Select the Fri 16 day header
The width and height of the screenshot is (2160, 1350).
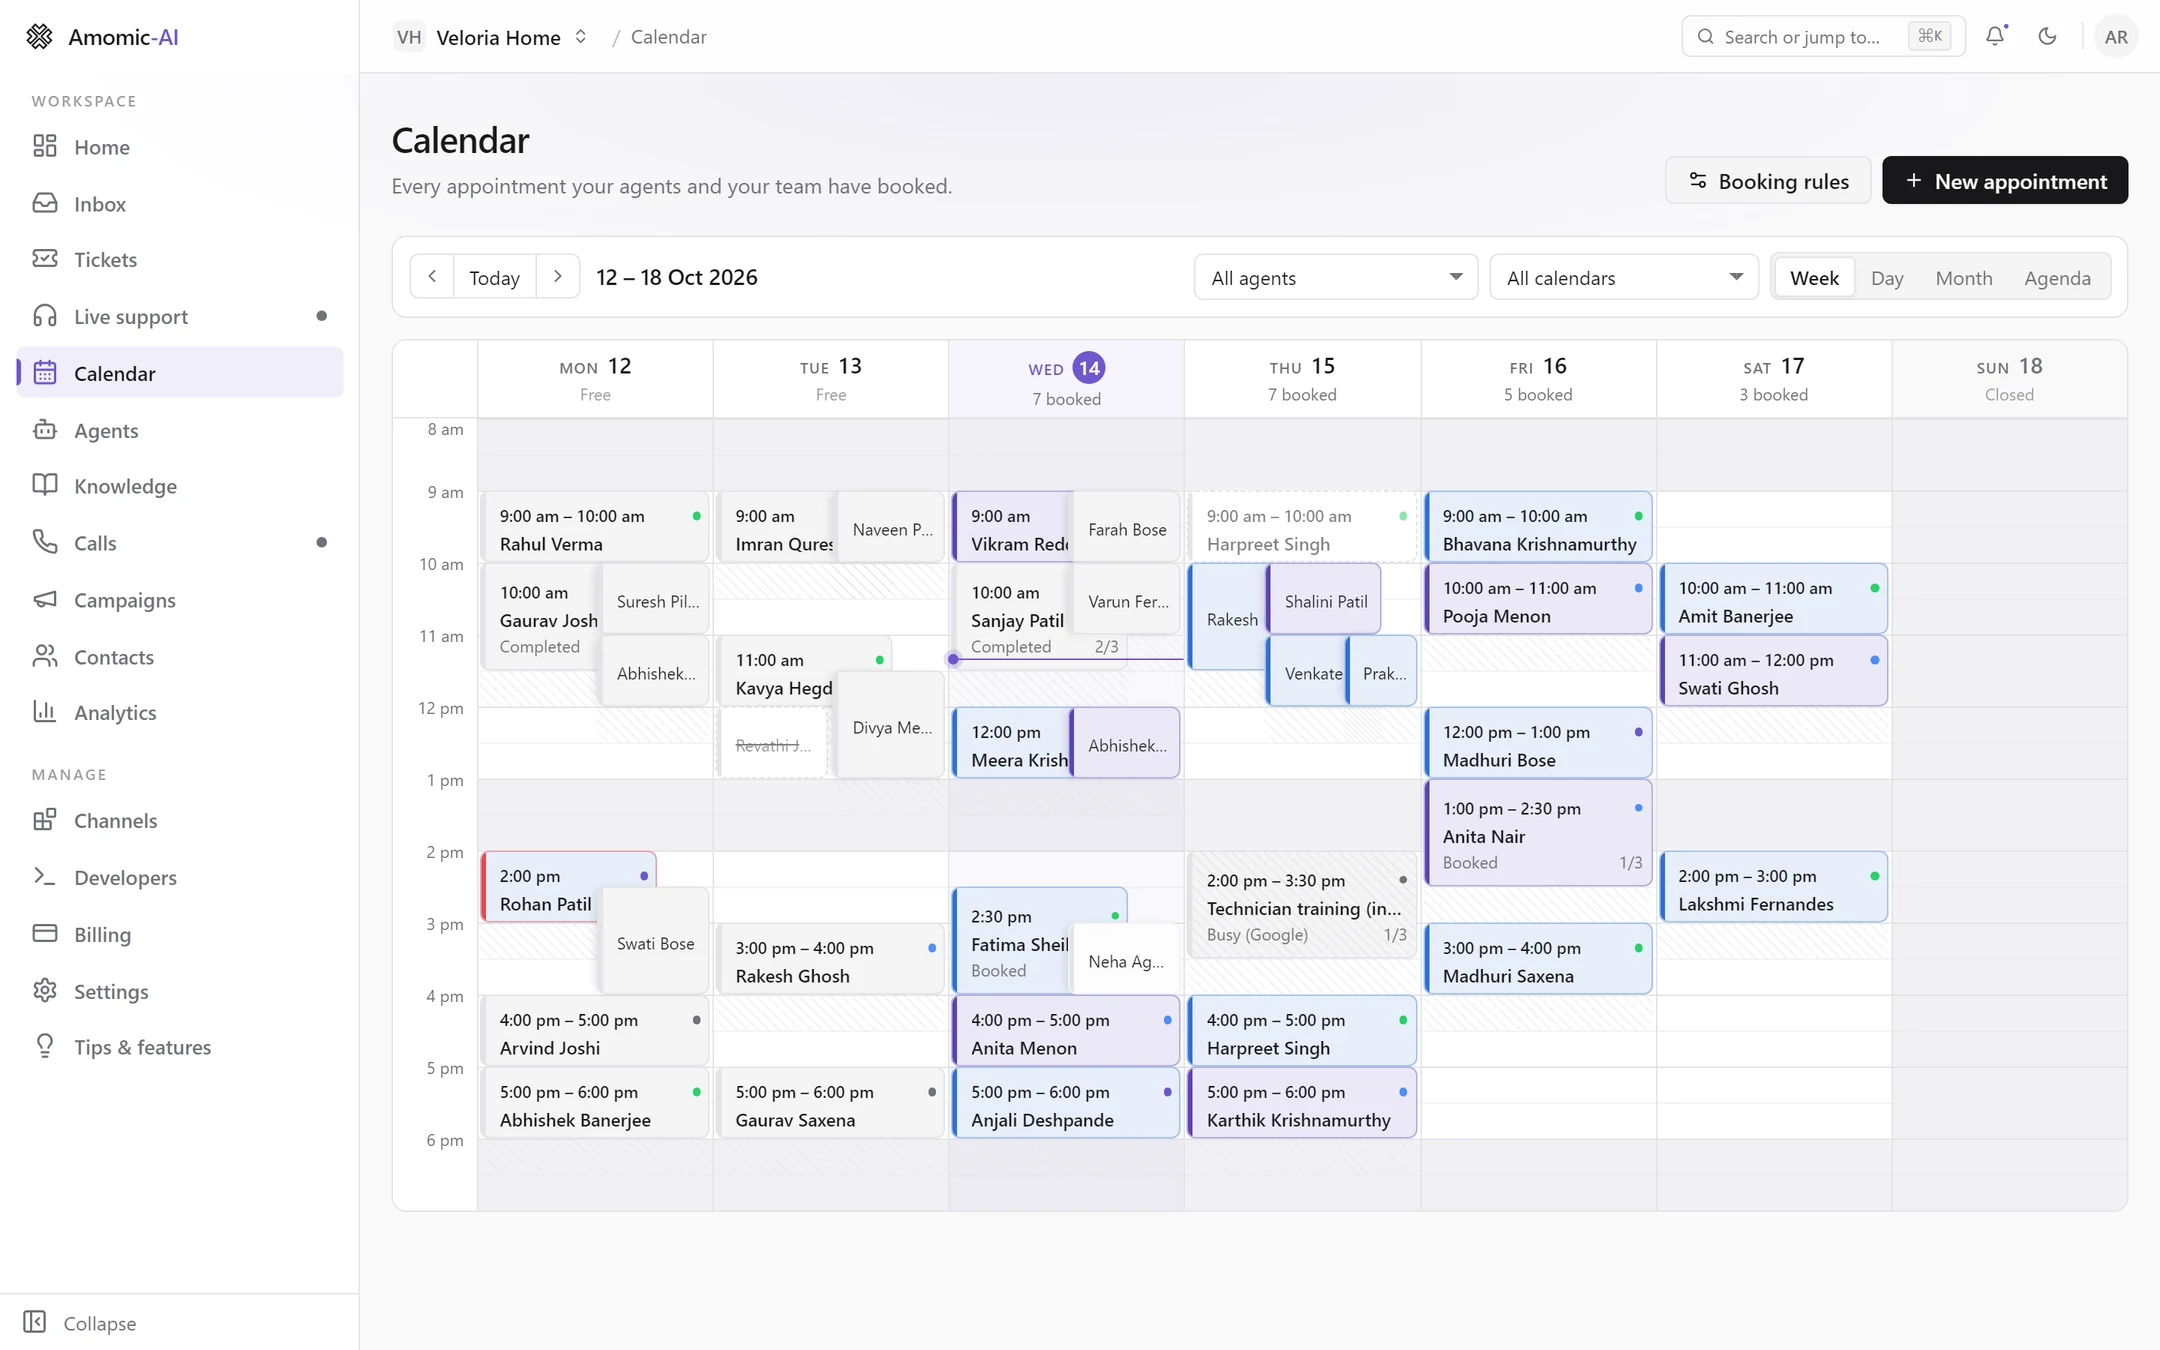pyautogui.click(x=1538, y=379)
